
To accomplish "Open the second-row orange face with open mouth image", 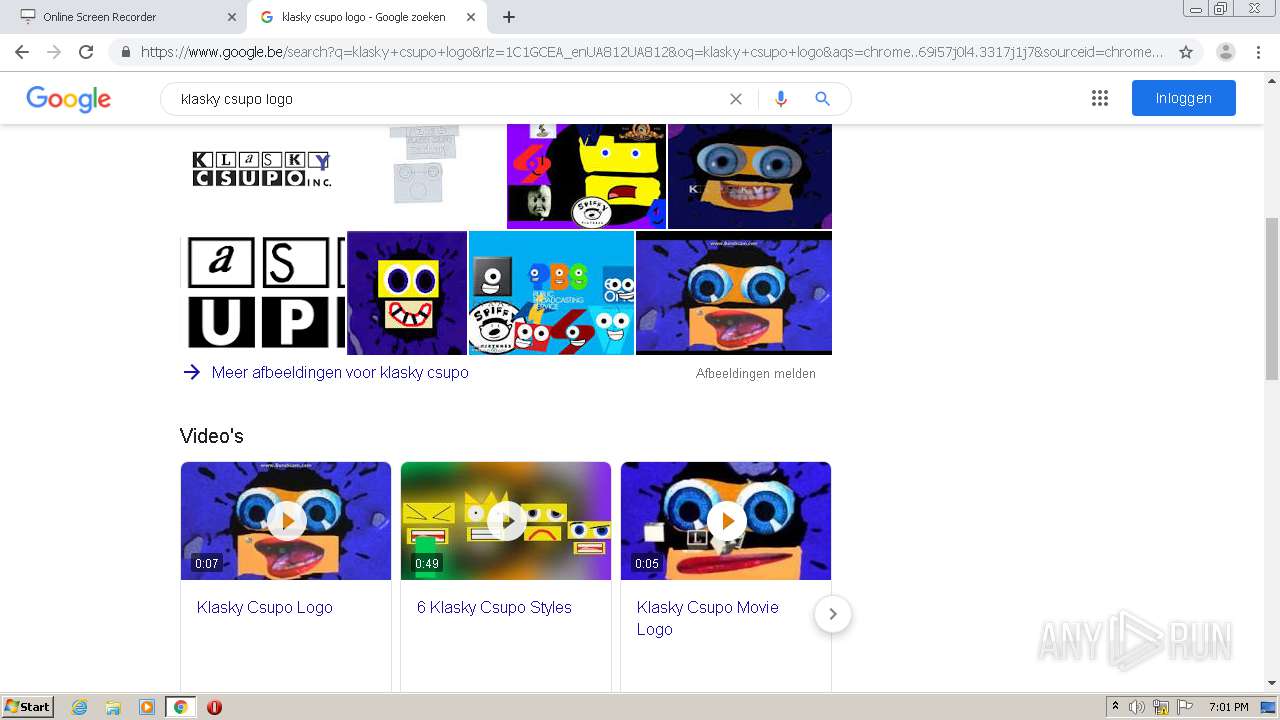I will pyautogui.click(x=734, y=293).
